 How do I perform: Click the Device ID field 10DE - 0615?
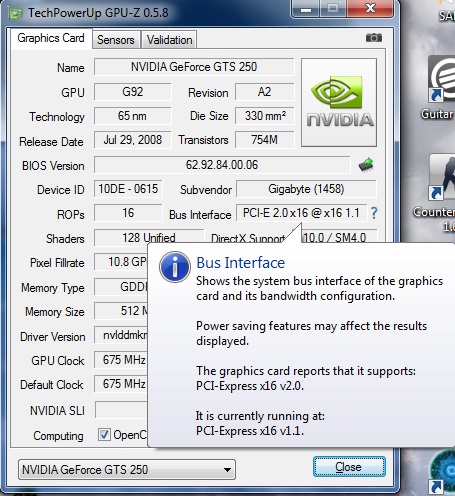(x=128, y=189)
